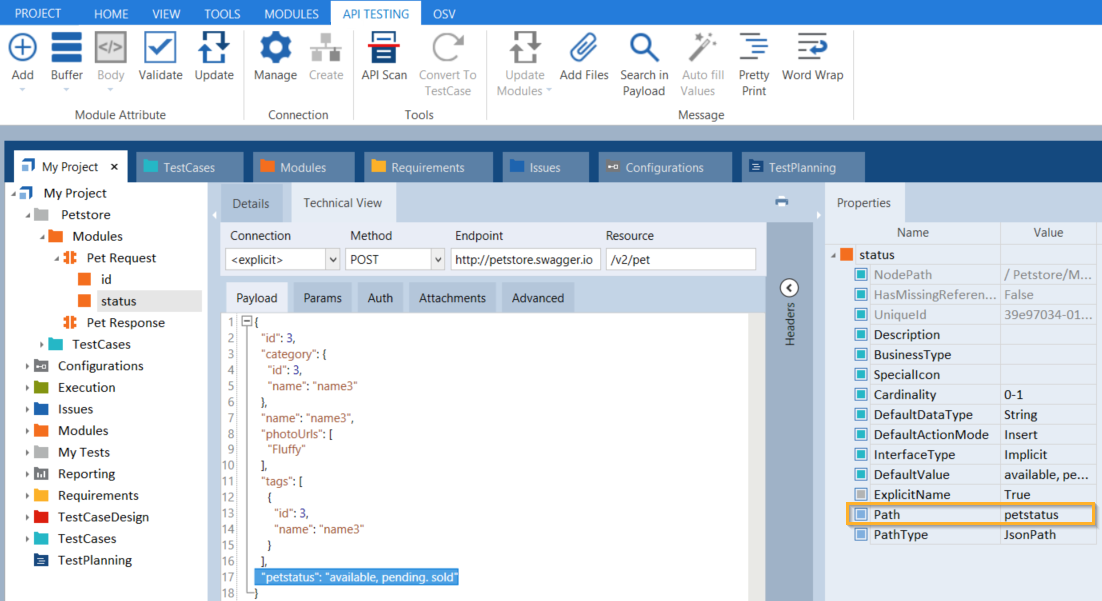The width and height of the screenshot is (1102, 601).
Task: Click the API Scan ribbon icon
Action: tap(384, 48)
